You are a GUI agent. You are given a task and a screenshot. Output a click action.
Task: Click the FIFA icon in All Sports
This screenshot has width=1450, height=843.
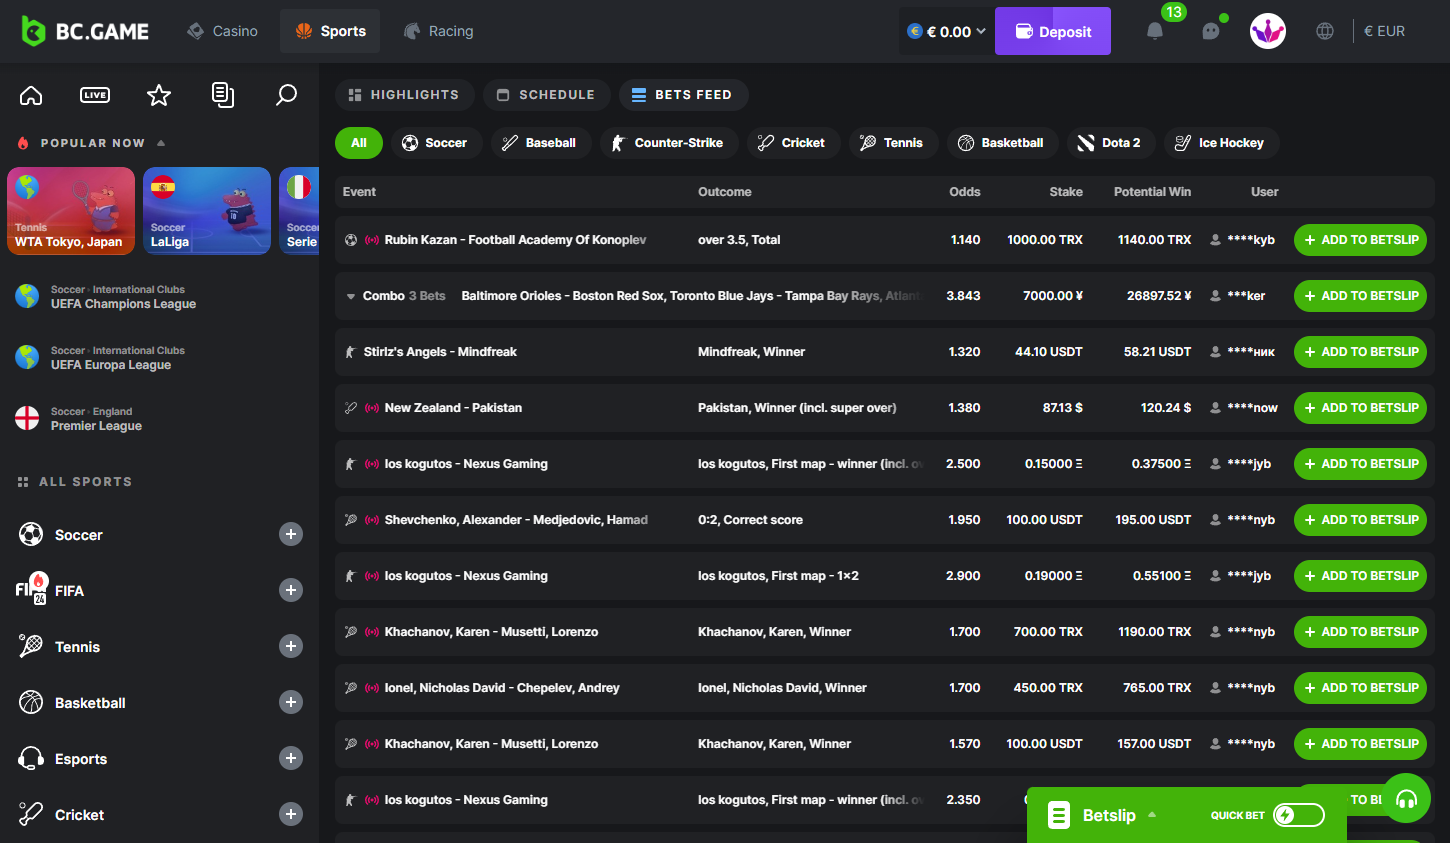pos(31,589)
